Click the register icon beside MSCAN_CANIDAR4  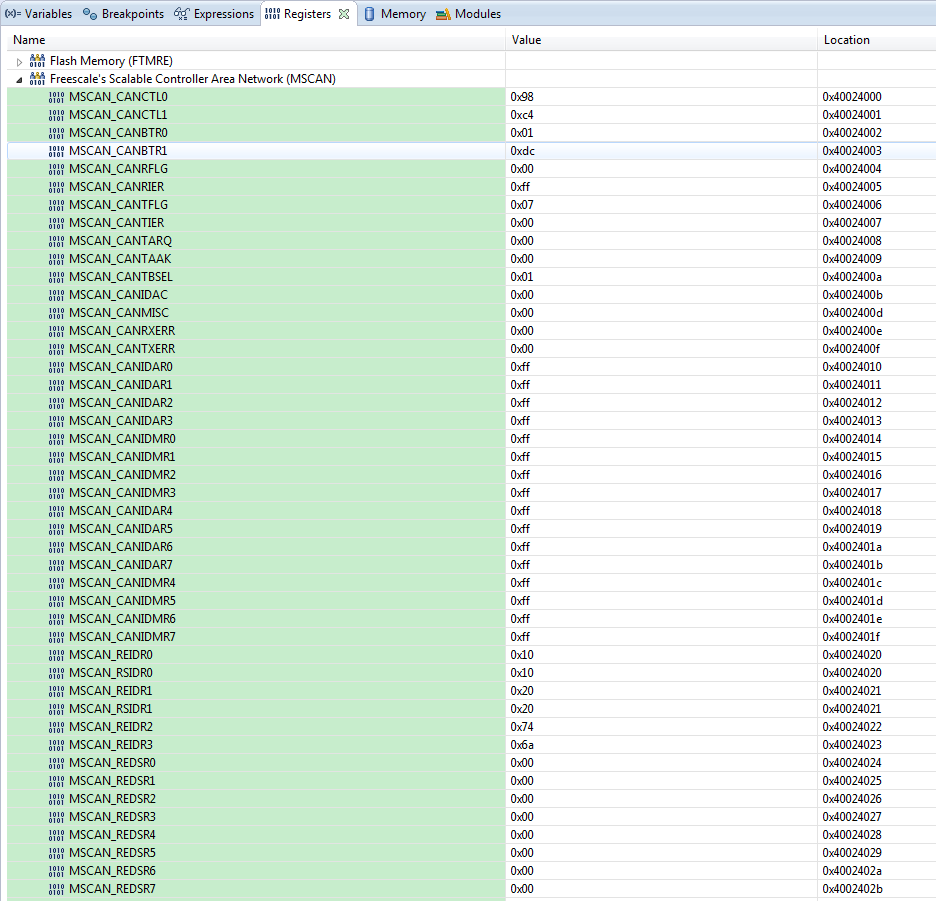[x=56, y=511]
